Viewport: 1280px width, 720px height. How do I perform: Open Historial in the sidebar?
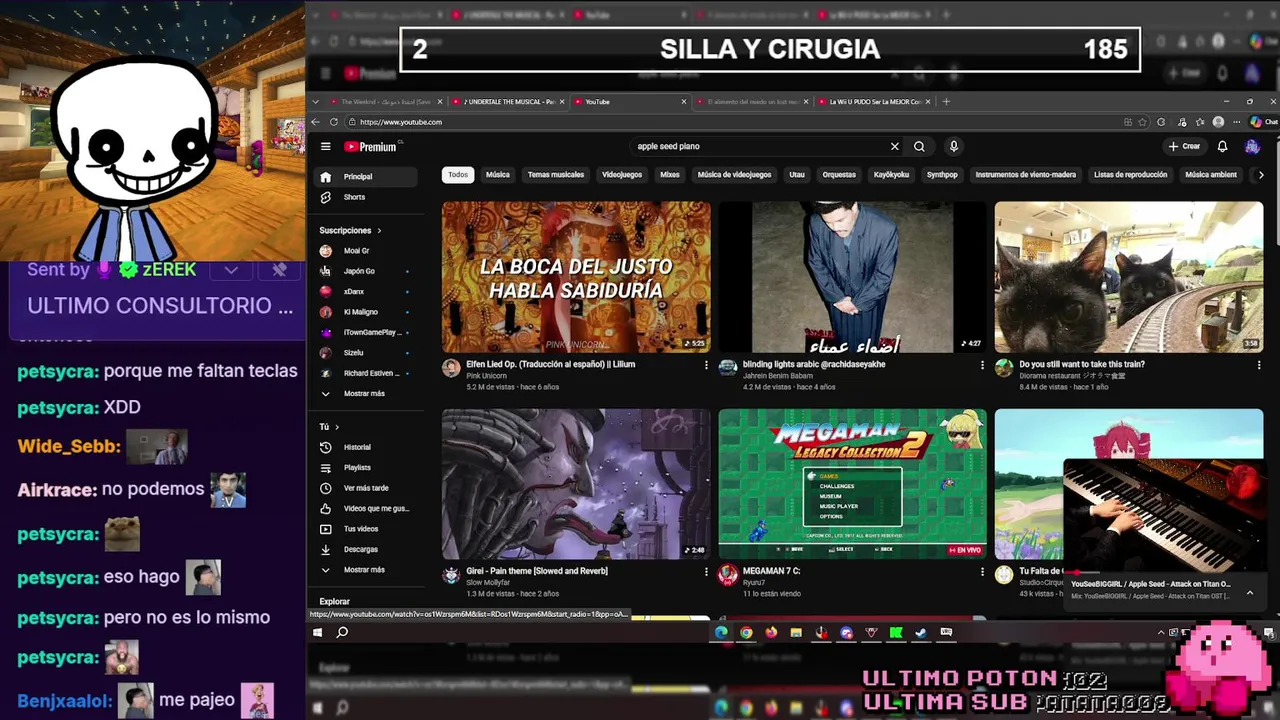tap(366, 447)
